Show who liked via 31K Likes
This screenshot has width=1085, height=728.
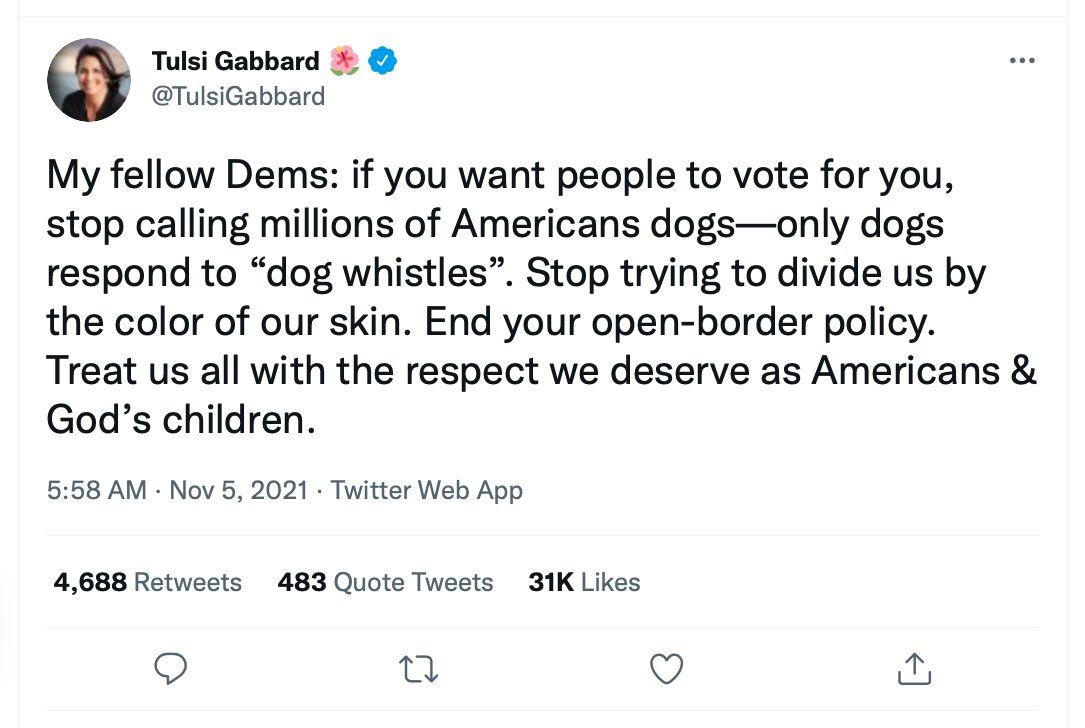[x=584, y=582]
